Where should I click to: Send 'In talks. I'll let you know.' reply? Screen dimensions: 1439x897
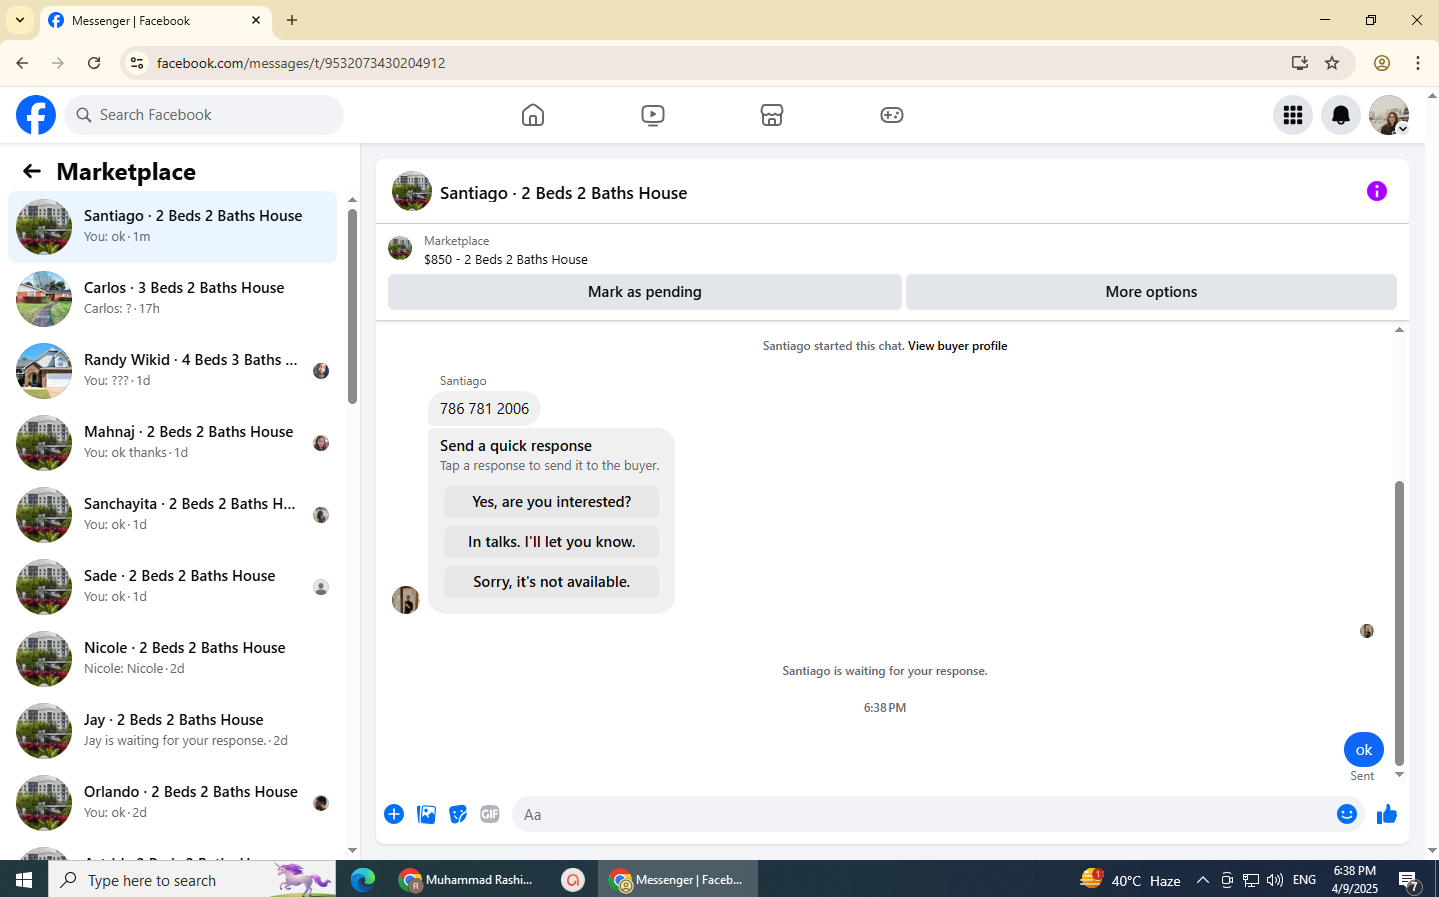pyautogui.click(x=551, y=542)
